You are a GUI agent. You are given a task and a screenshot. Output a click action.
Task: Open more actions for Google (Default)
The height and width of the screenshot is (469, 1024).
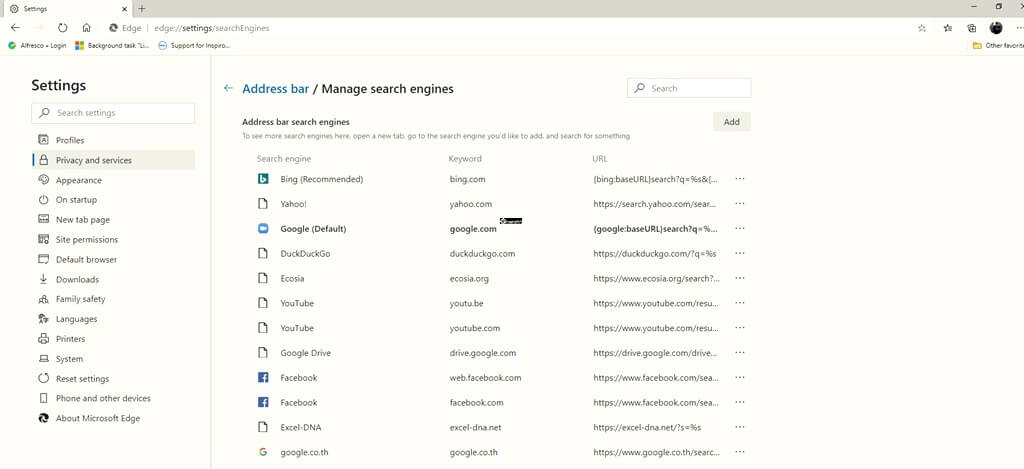739,229
